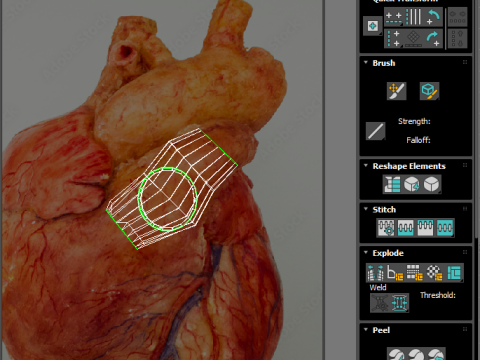Image resolution: width=480 pixels, height=360 pixels.
Task: Click the diamond-grid Align to Edge icon
Action: coord(413,38)
